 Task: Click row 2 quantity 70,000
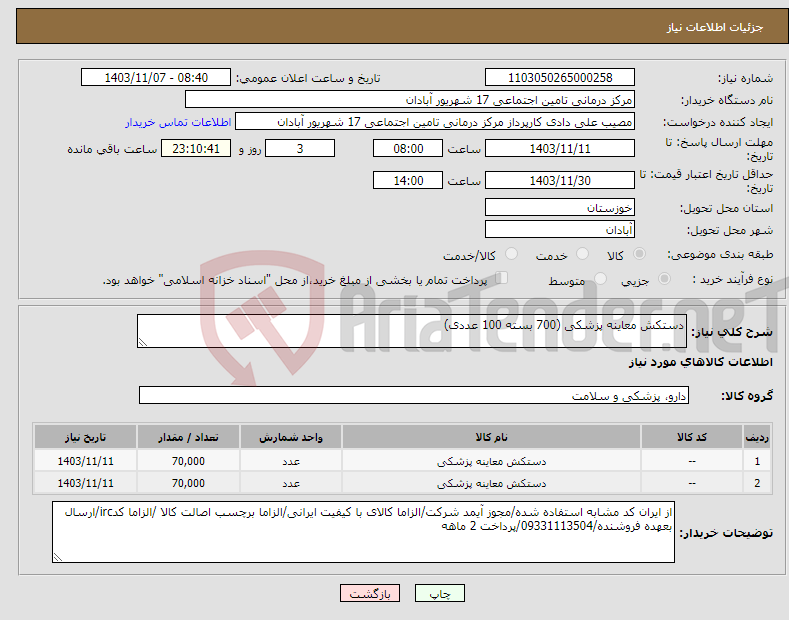click(188, 483)
